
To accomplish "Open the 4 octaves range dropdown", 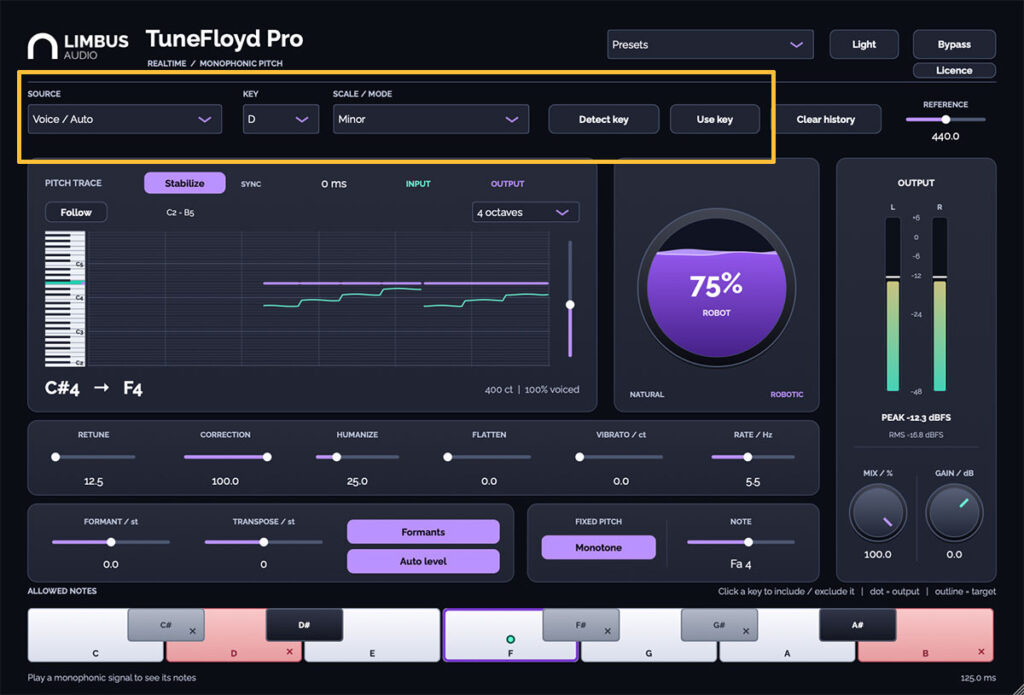I will (x=525, y=212).
